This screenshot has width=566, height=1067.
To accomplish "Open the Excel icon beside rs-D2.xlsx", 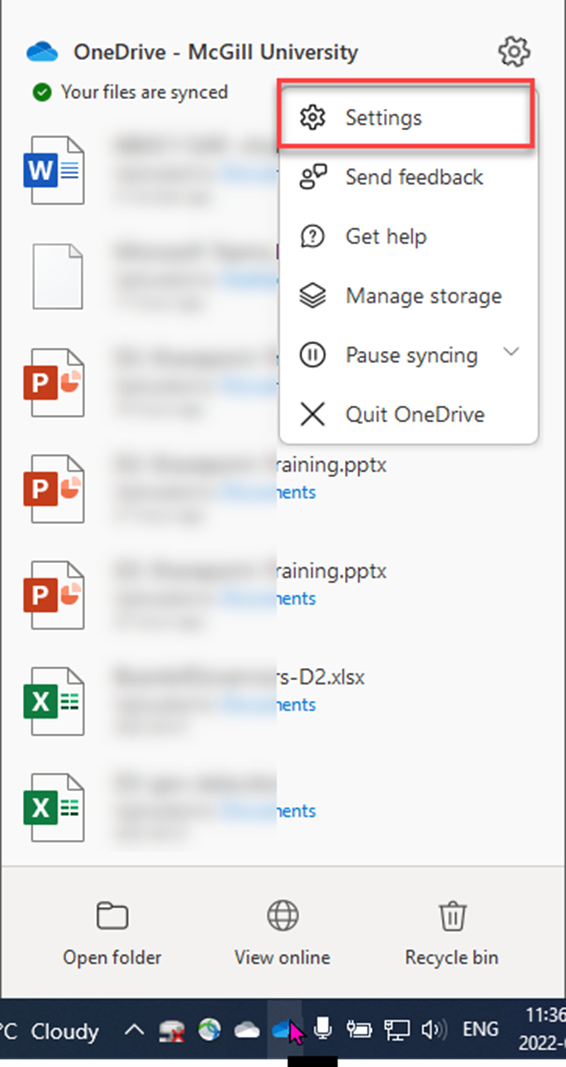I will 54,702.
